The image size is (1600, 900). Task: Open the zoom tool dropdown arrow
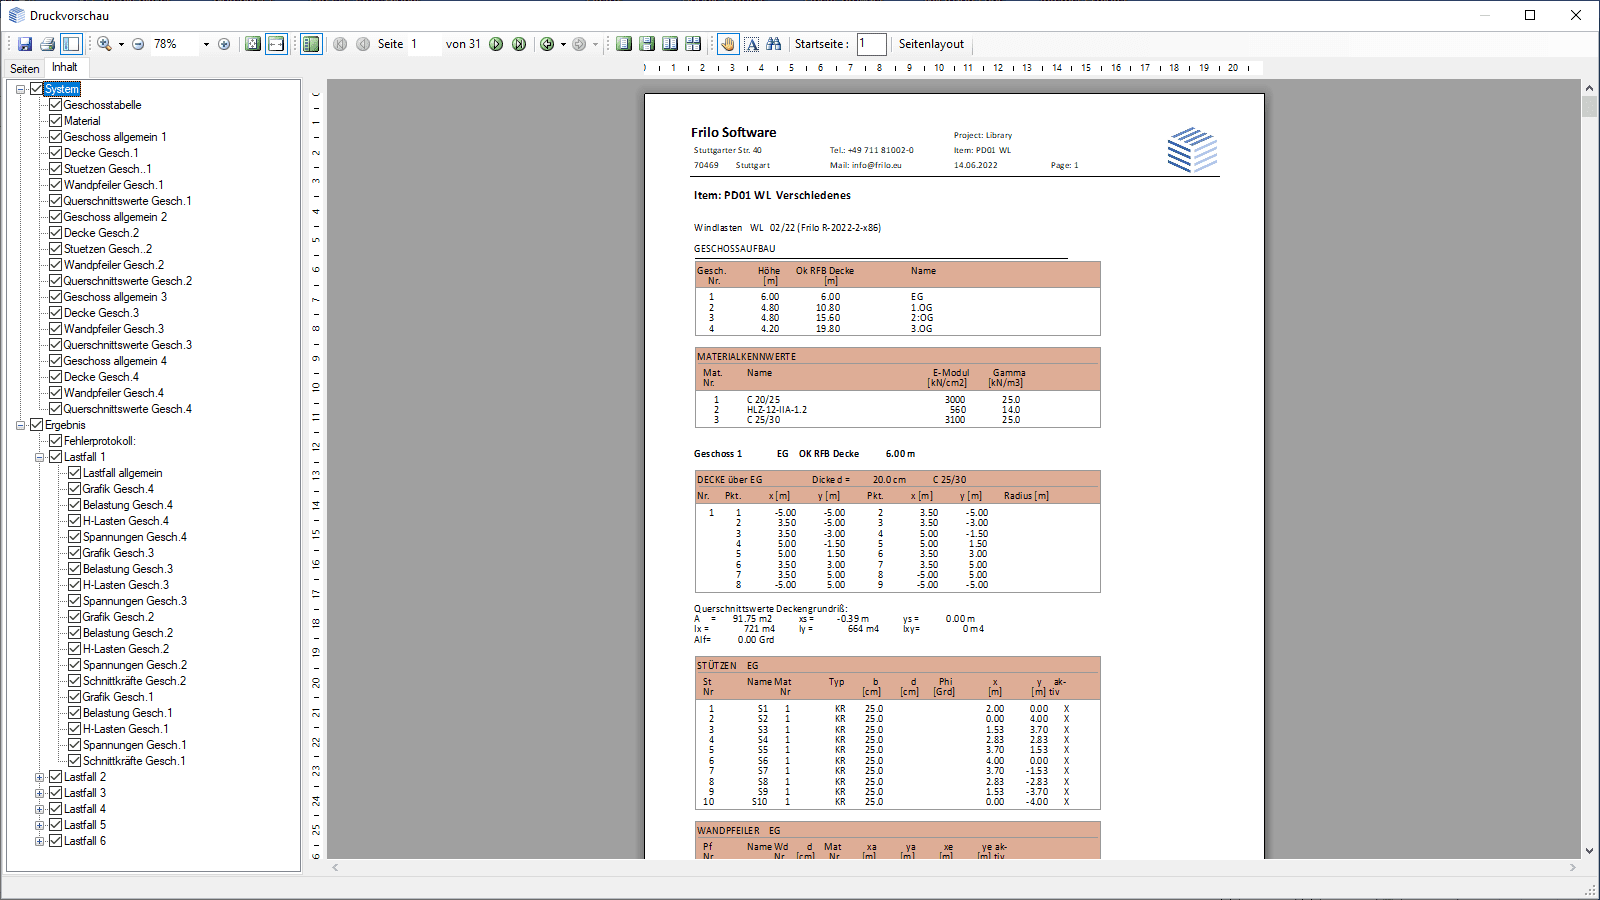click(x=121, y=44)
